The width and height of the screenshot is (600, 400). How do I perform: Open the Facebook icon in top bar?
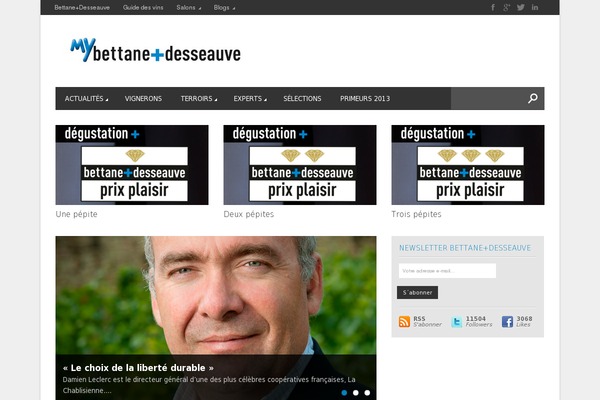[493, 7]
